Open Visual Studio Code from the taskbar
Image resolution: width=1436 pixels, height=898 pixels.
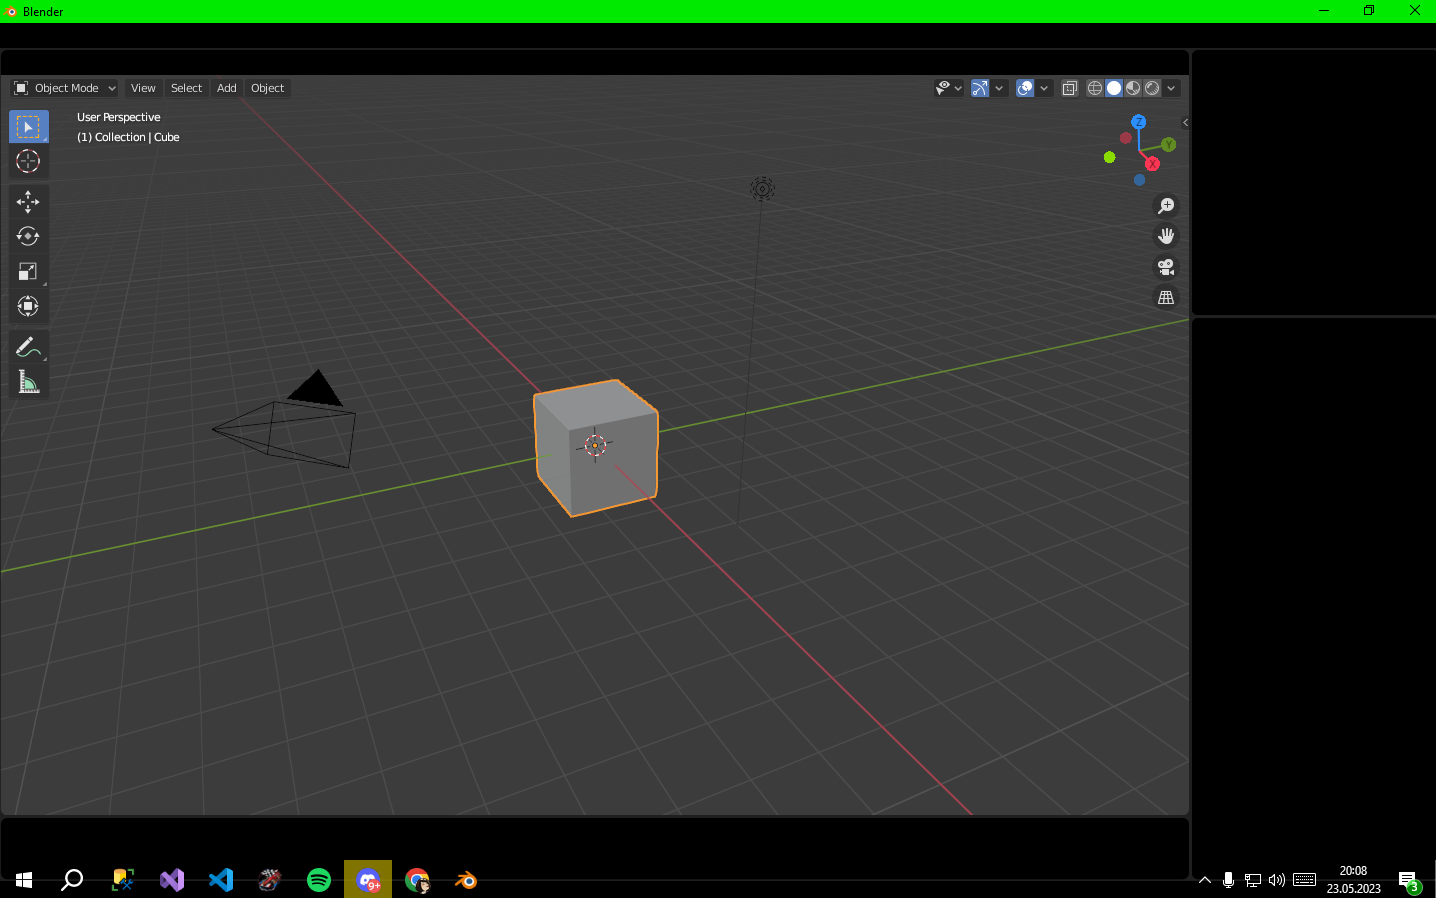(x=221, y=880)
